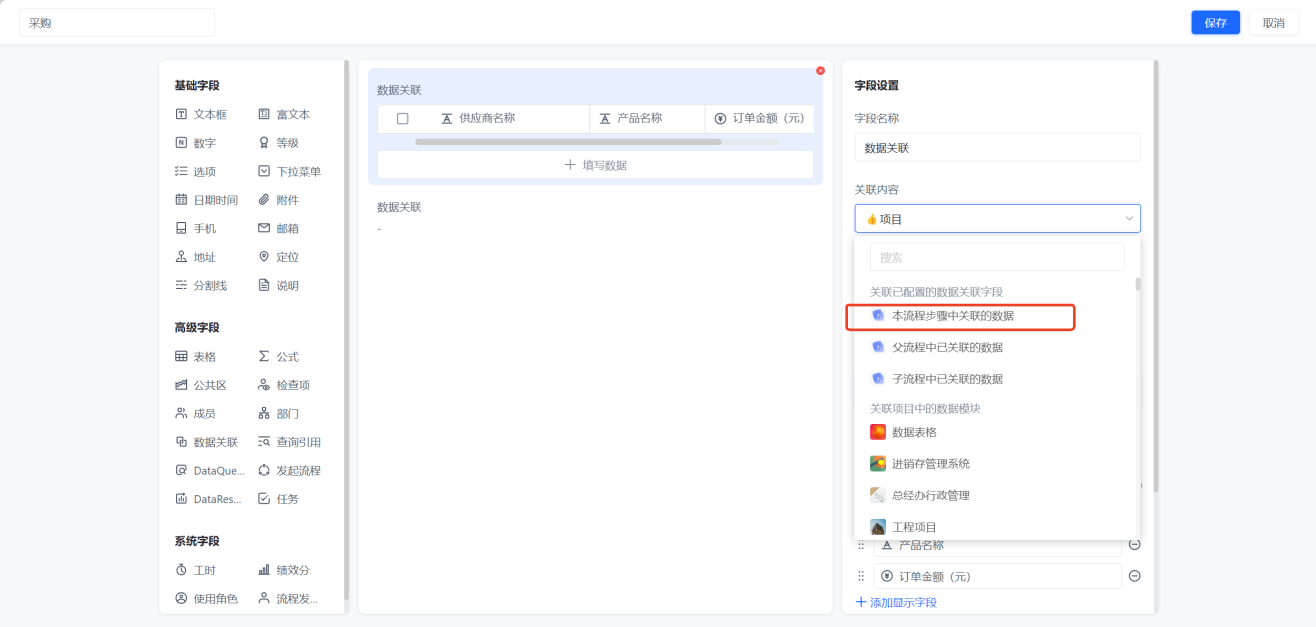Add a 数字 number field
Image resolution: width=1316 pixels, height=627 pixels.
(x=196, y=143)
